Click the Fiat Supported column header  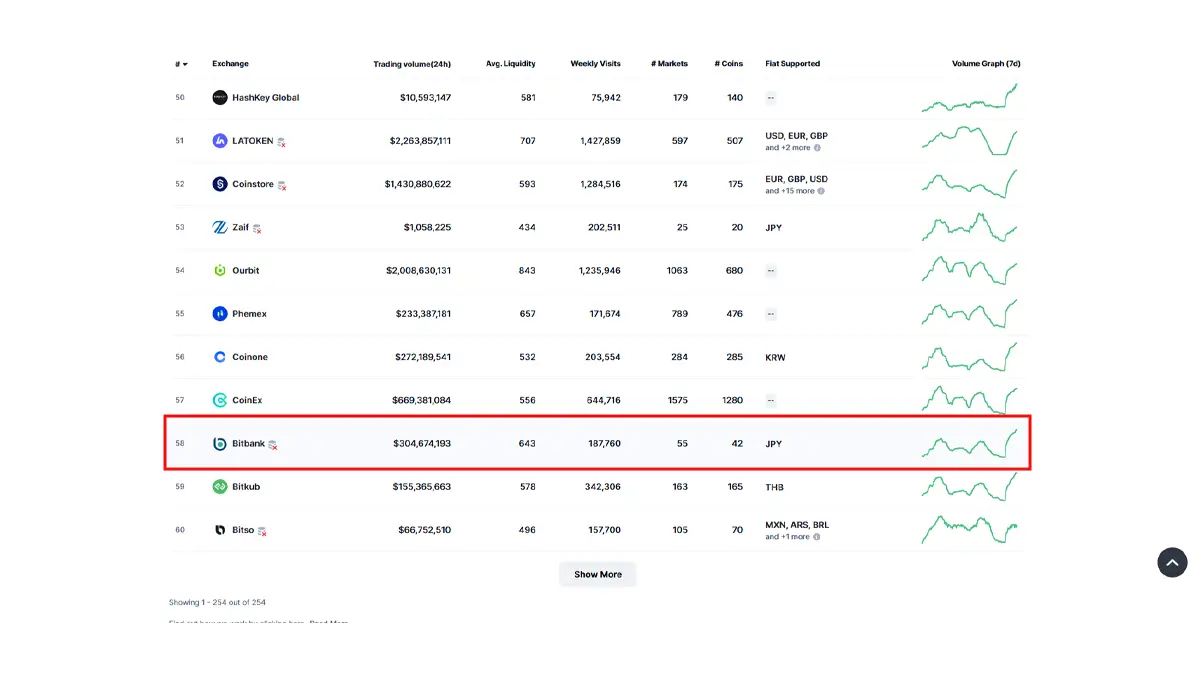(x=792, y=64)
